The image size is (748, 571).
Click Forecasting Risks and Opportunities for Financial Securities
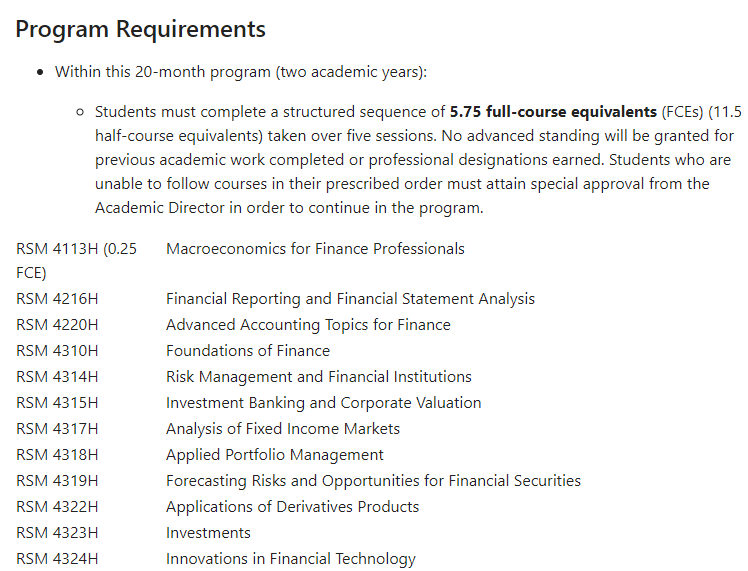click(x=373, y=481)
